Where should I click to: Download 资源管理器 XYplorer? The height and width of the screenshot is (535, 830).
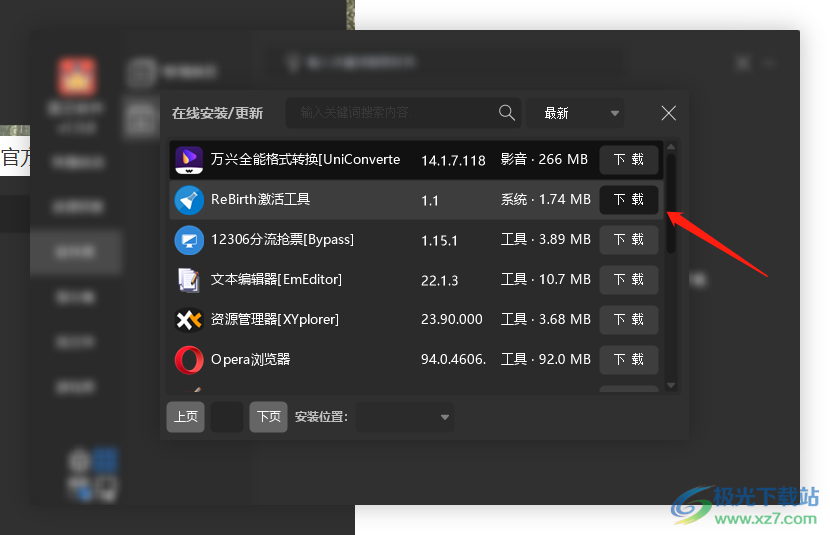click(628, 320)
